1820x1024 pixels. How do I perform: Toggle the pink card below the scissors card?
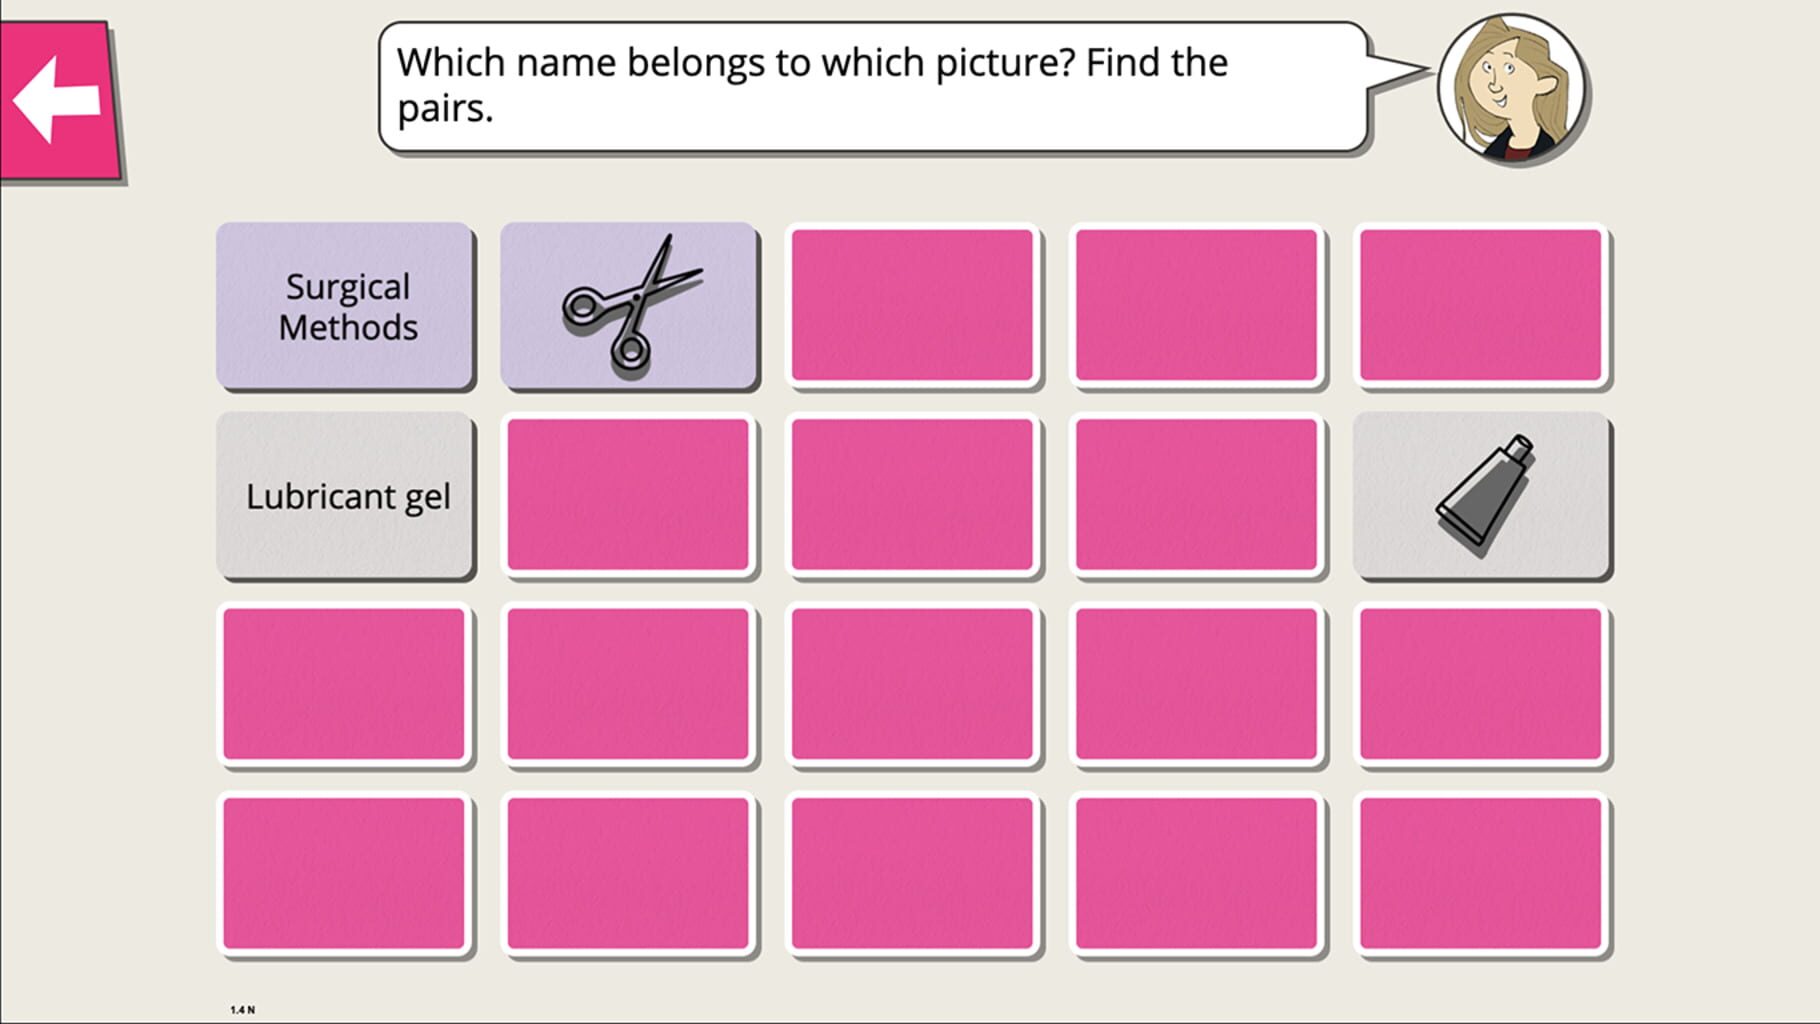point(628,495)
